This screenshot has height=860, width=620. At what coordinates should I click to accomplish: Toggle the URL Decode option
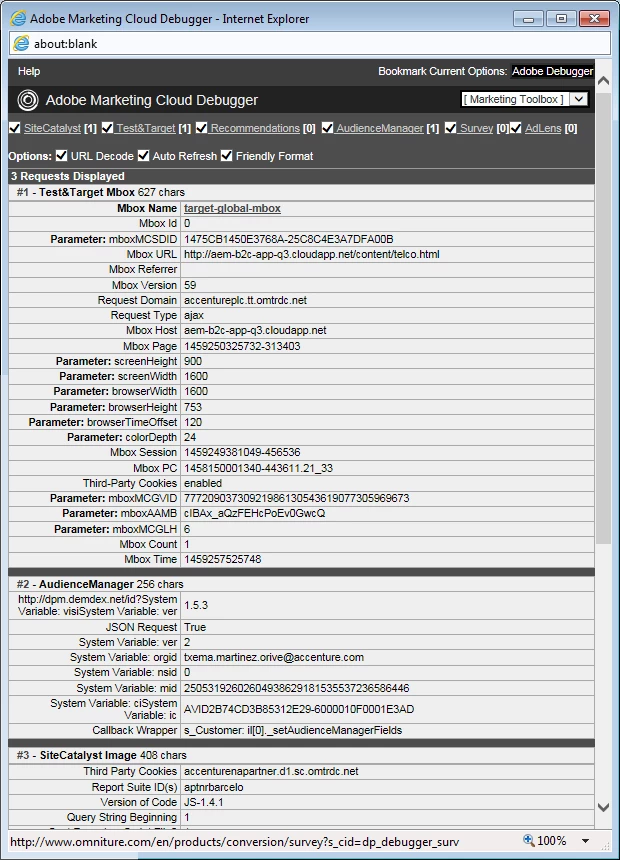pyautogui.click(x=61, y=156)
